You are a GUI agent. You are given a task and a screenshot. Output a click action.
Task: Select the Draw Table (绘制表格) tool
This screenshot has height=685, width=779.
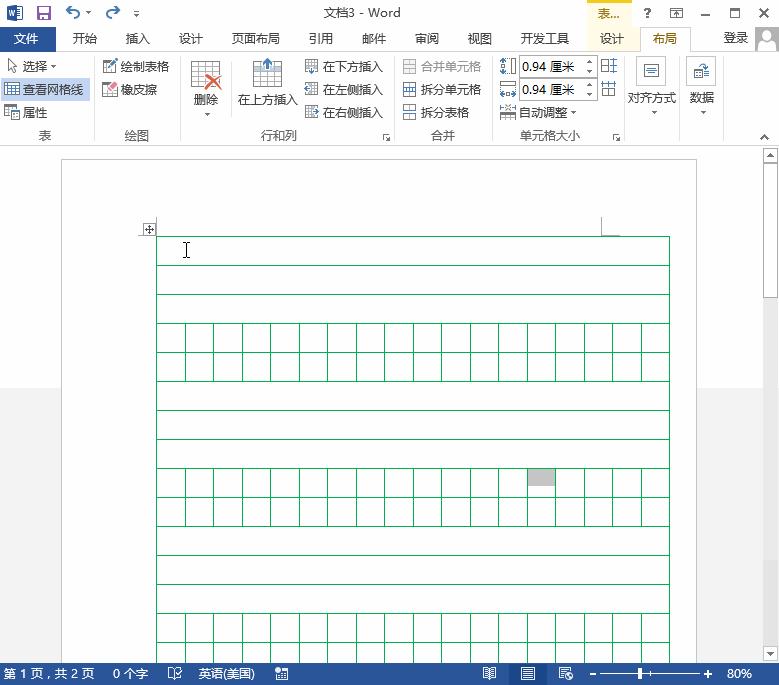coord(136,66)
